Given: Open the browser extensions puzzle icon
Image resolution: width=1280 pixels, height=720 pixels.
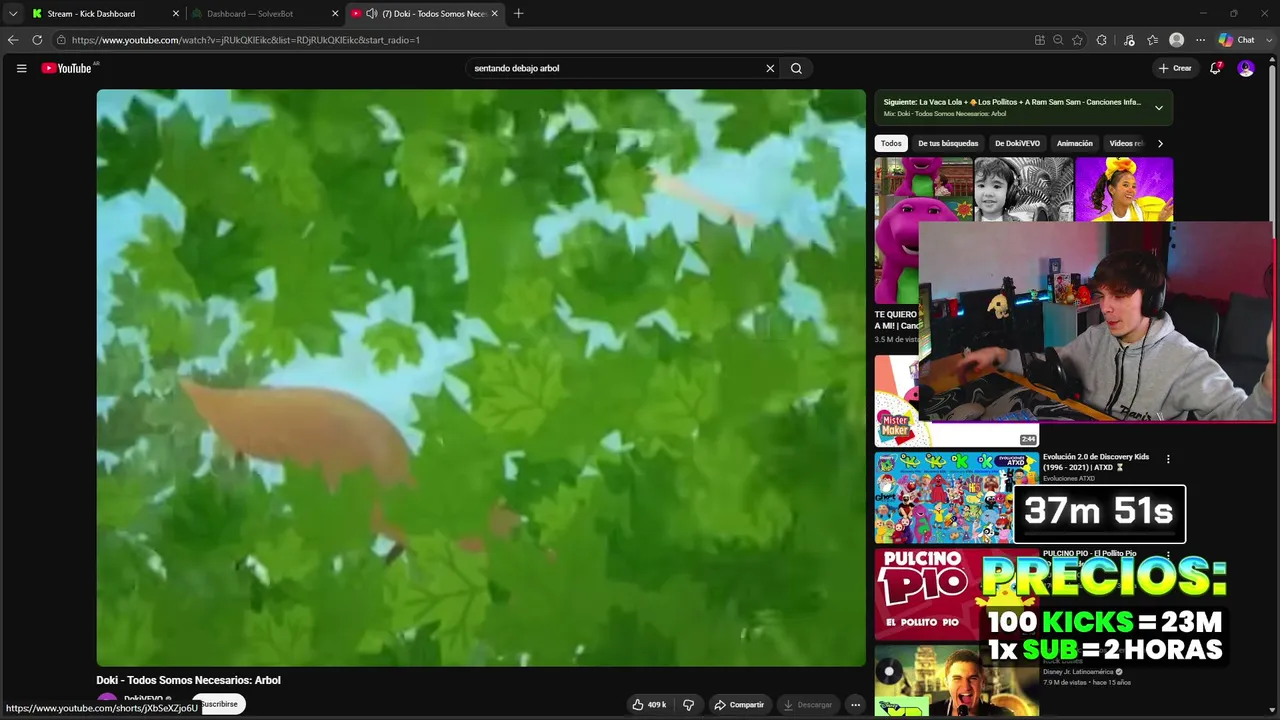Looking at the screenshot, I should [1101, 40].
